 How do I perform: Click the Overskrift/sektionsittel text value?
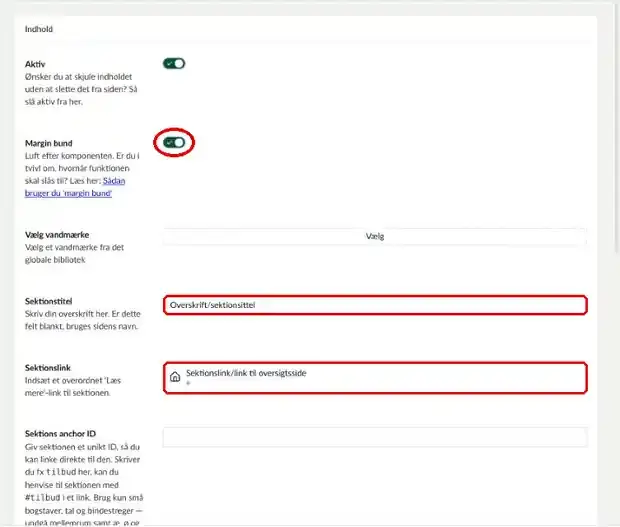click(212, 305)
